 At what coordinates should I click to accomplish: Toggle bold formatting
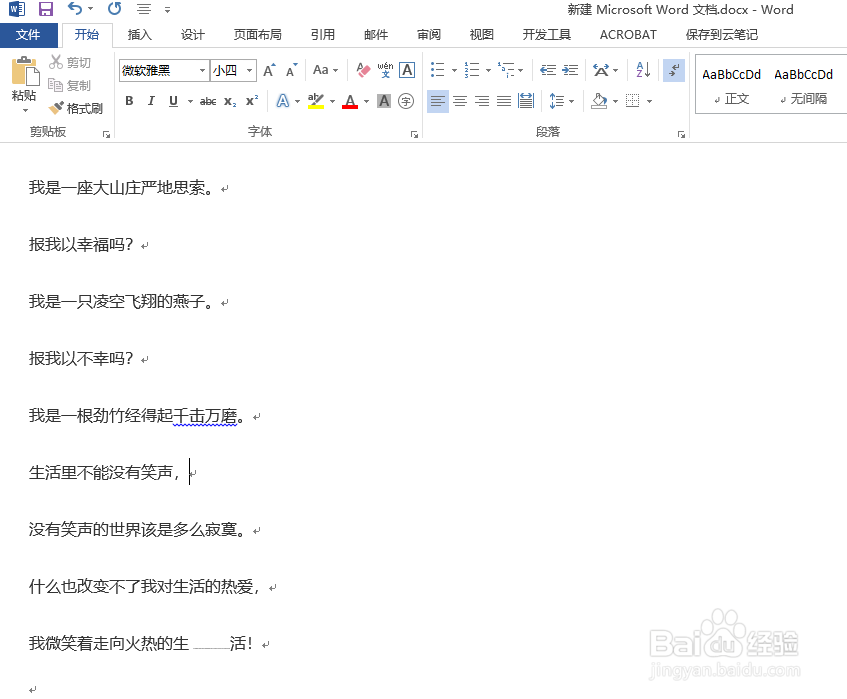pyautogui.click(x=128, y=101)
